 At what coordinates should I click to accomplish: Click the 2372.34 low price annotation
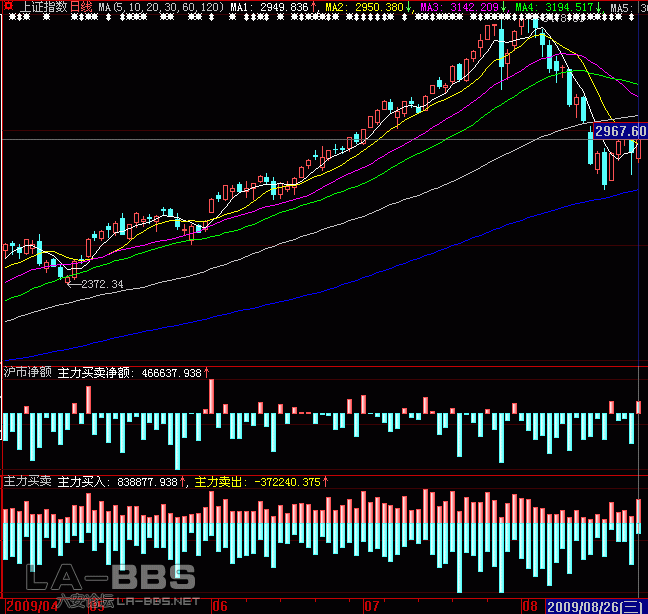pyautogui.click(x=102, y=285)
